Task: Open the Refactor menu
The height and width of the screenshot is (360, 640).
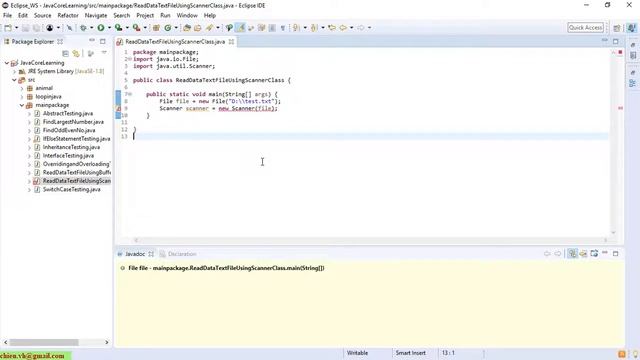Action: [68, 16]
